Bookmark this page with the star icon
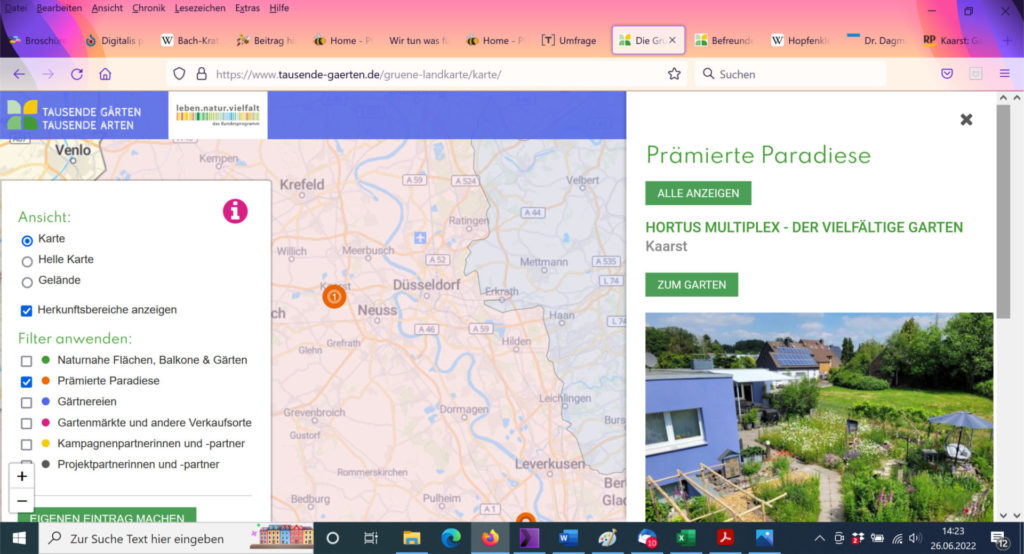The width and height of the screenshot is (1024, 554). (x=674, y=74)
